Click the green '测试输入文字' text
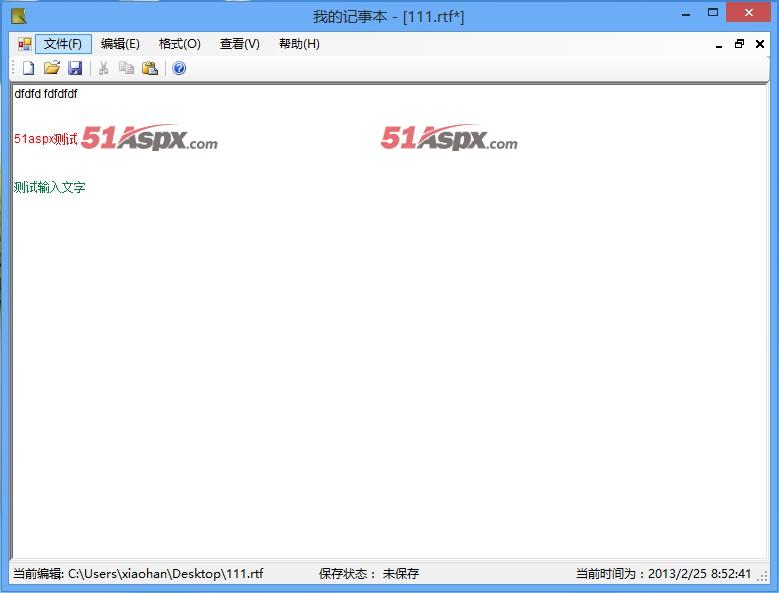Viewport: 779px width, 593px height. [50, 187]
